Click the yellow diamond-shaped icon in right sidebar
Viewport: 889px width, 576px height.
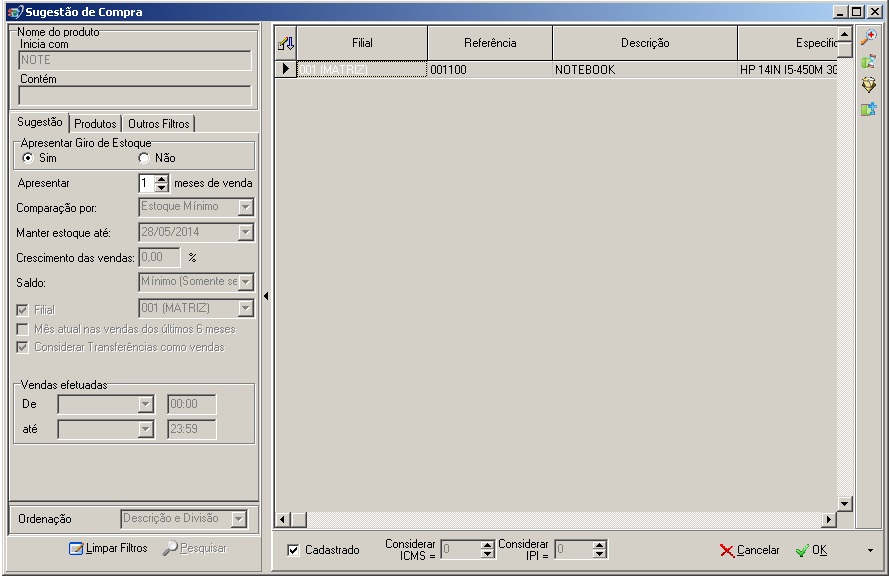point(869,86)
